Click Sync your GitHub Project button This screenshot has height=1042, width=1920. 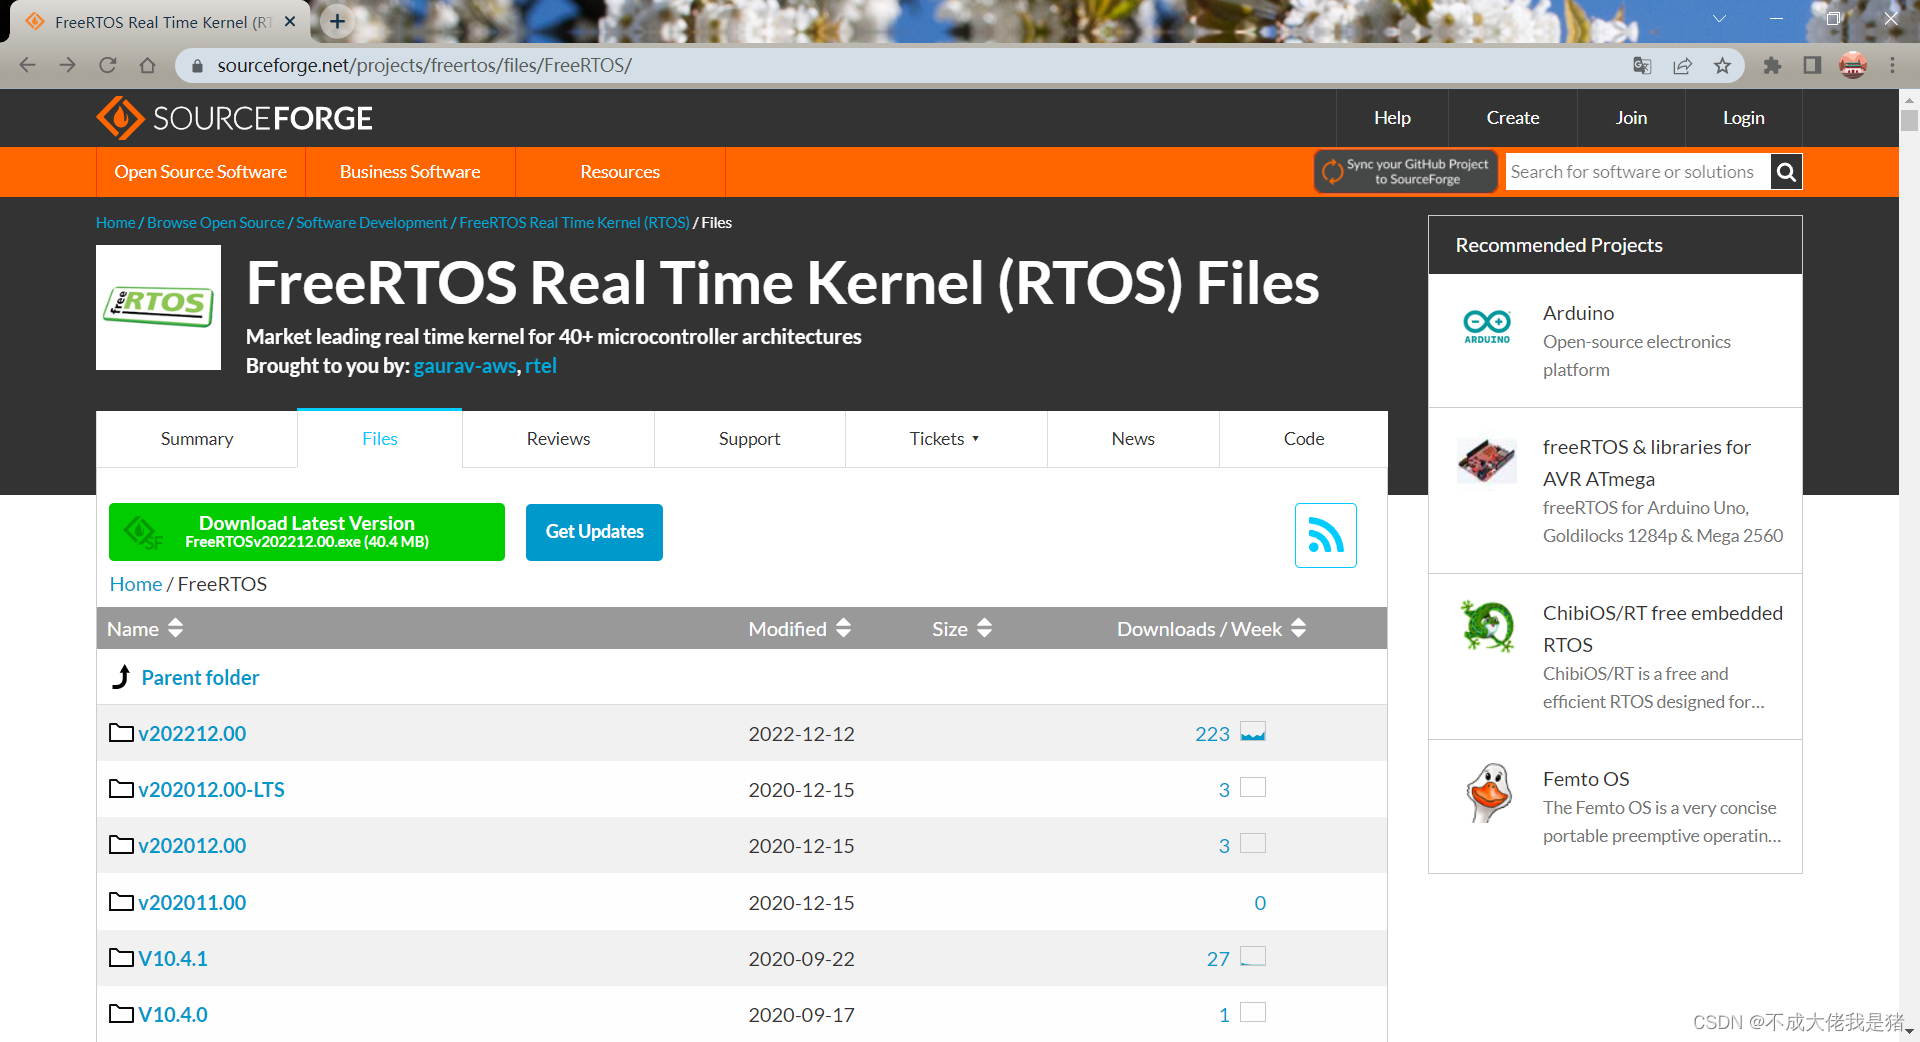1405,172
